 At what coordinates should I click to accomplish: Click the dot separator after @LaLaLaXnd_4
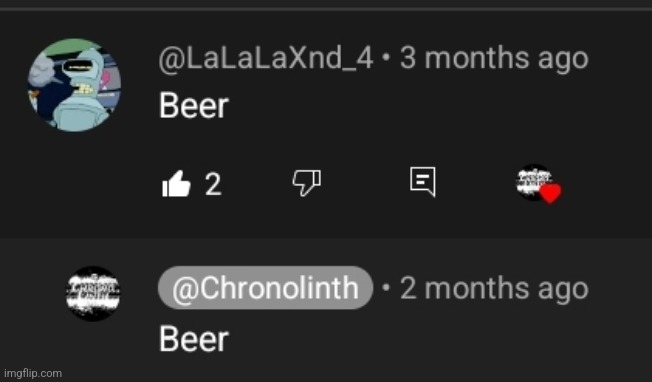[x=386, y=59]
